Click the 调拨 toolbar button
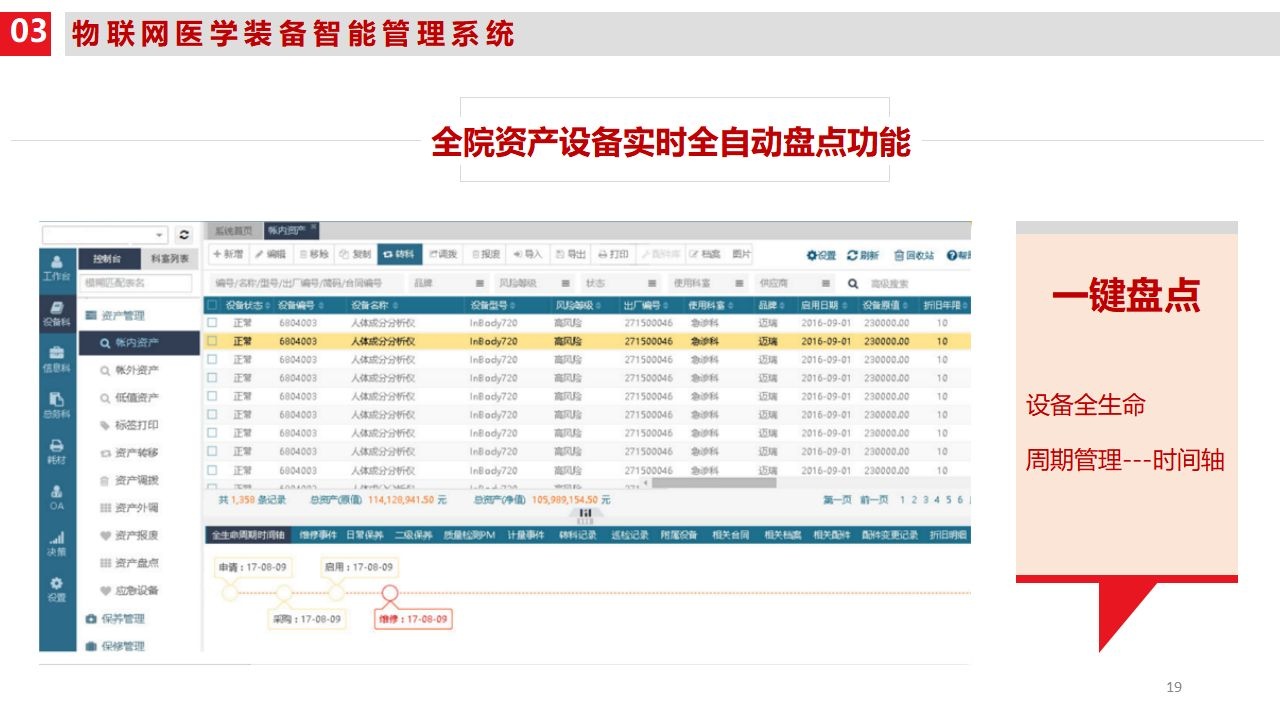Viewport: 1280px width, 720px height. click(x=443, y=255)
